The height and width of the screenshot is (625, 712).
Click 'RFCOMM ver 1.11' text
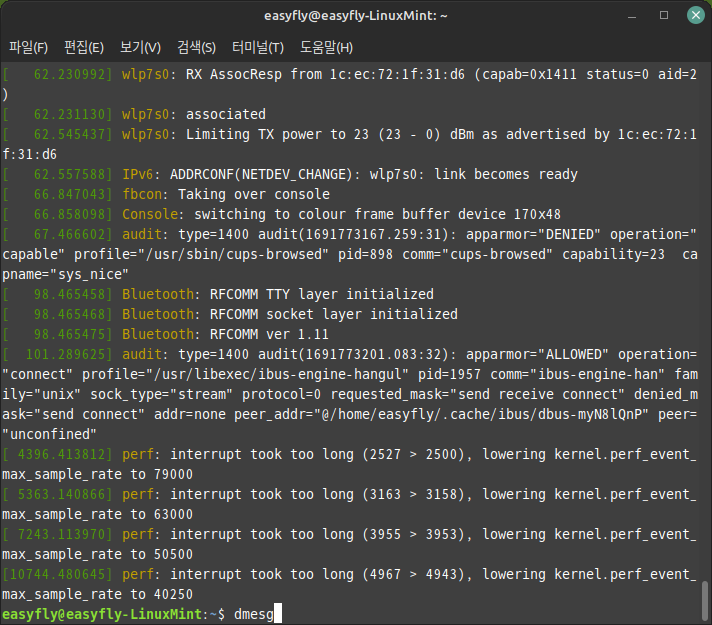pyautogui.click(x=269, y=334)
